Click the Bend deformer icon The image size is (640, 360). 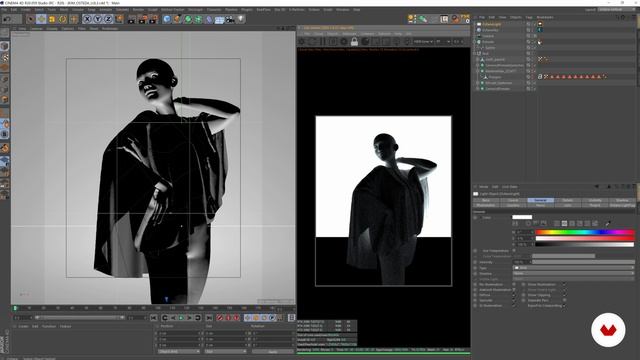[x=209, y=19]
